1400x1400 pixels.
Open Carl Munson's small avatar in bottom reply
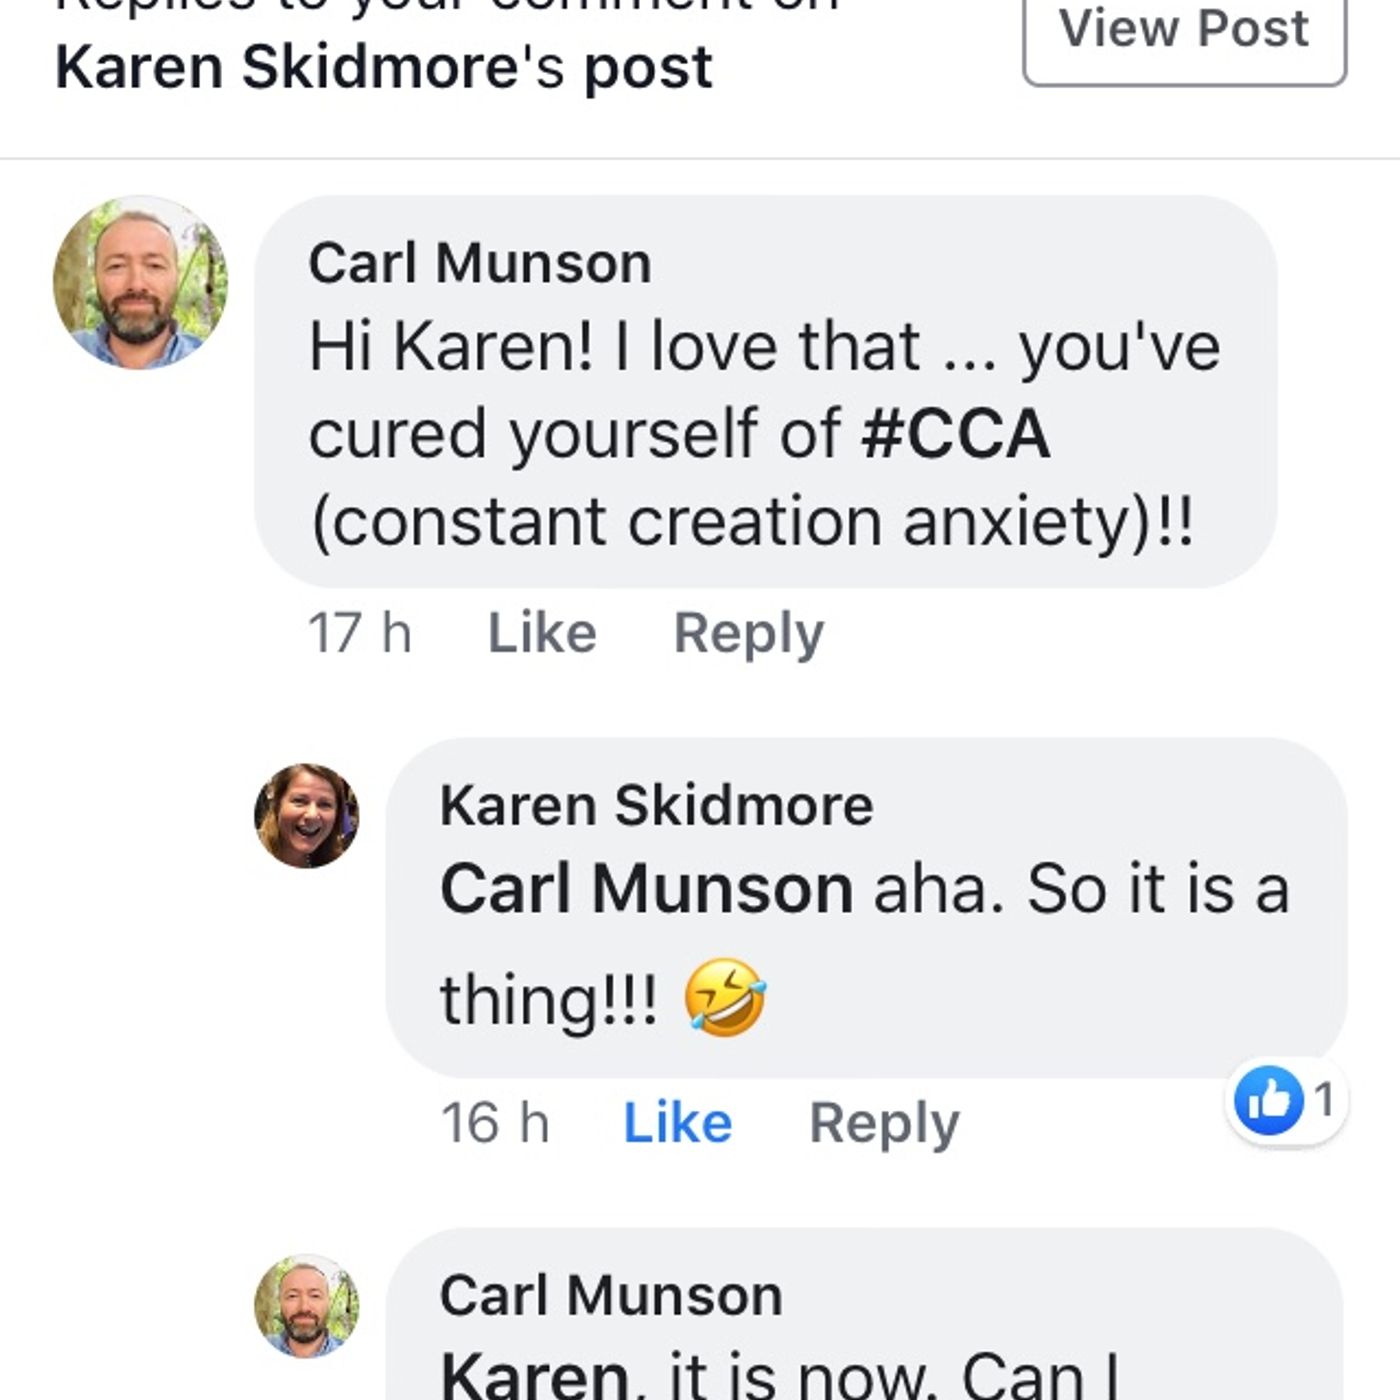click(306, 1305)
